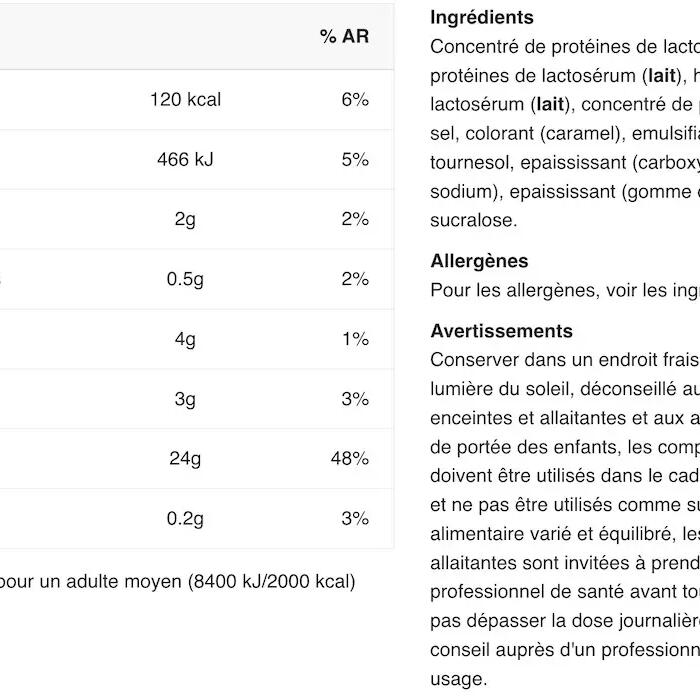Click the "Avertissements" heading
The height and width of the screenshot is (700, 700).
[x=501, y=331]
